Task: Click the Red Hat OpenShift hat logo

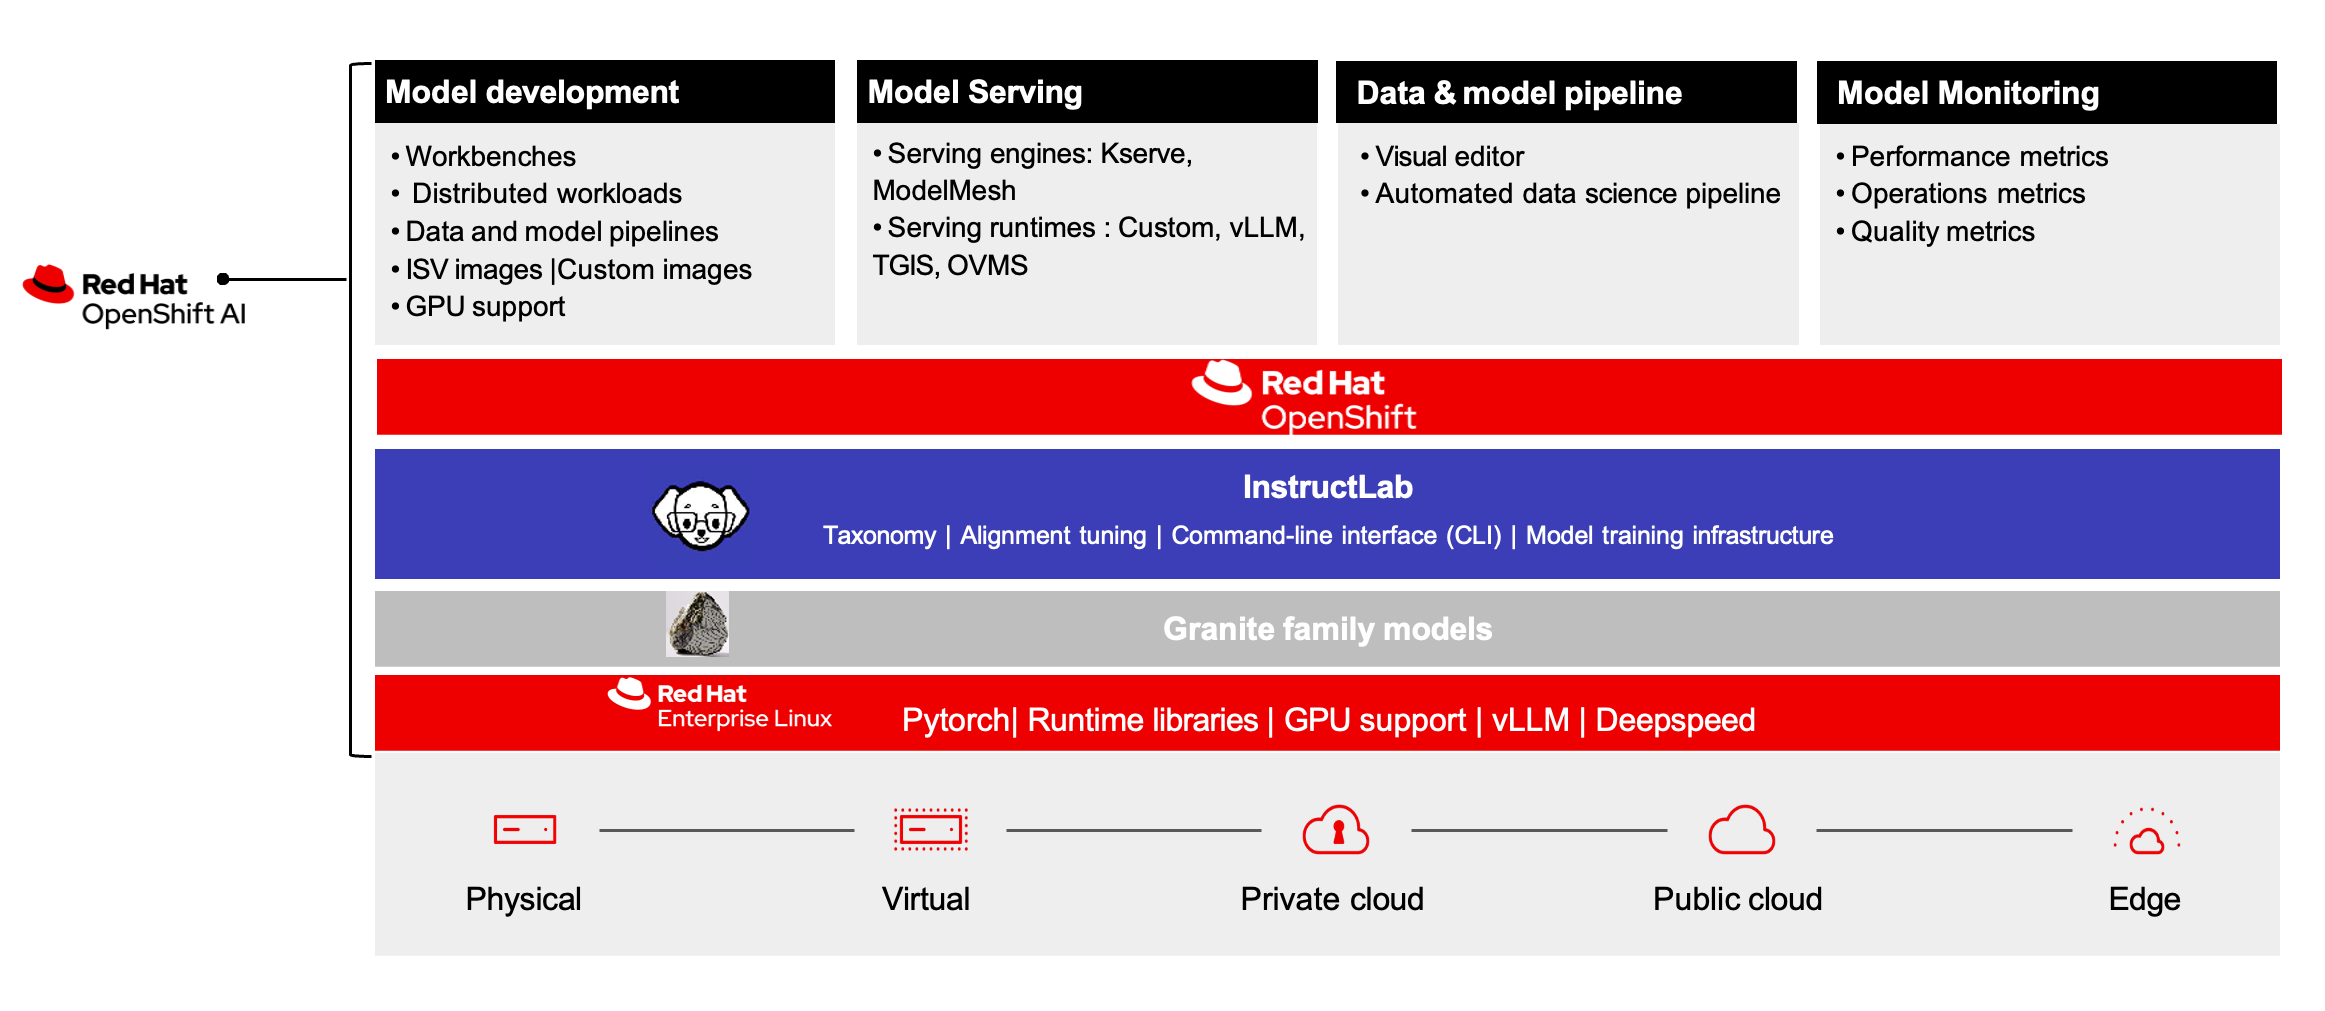Action: point(1221,383)
